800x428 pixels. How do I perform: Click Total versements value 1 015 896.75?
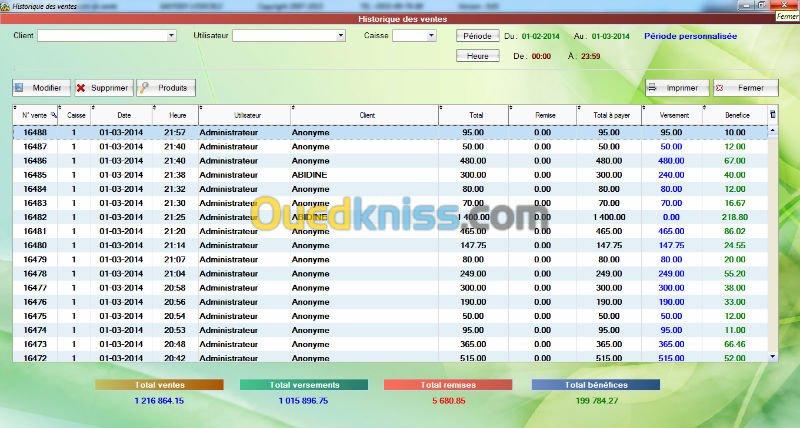304,400
